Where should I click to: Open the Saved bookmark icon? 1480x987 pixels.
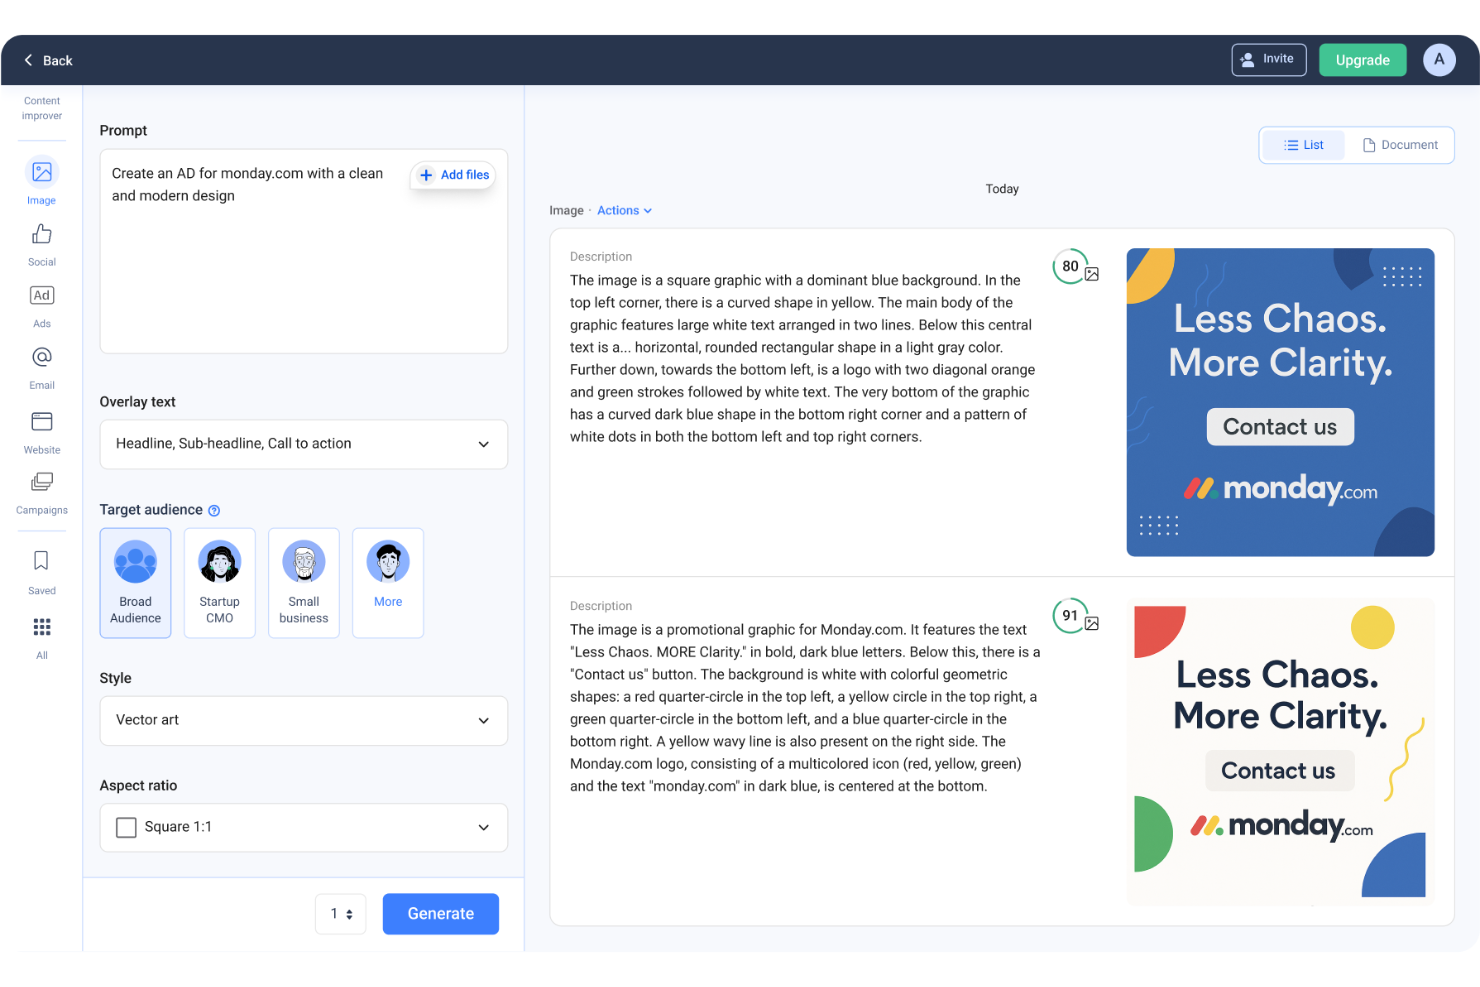click(42, 560)
